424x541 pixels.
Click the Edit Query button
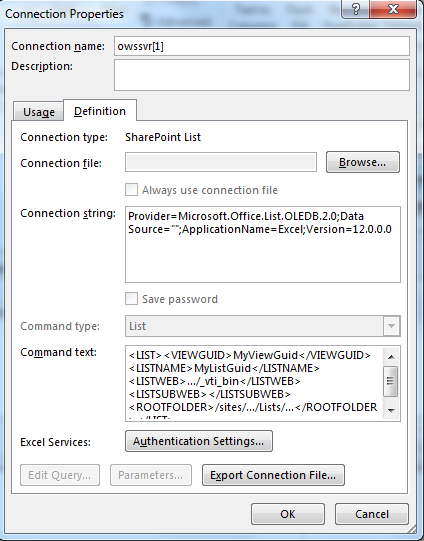click(60, 475)
